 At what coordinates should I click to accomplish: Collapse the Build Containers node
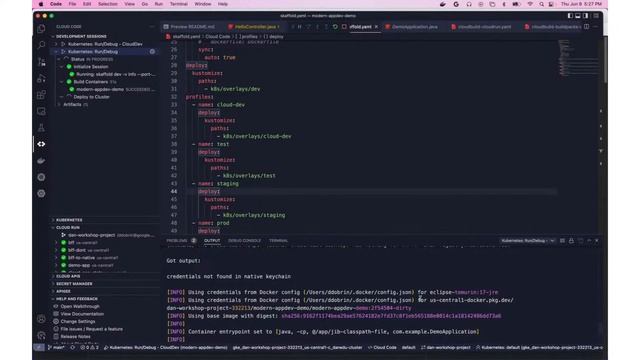pyautogui.click(x=62, y=82)
